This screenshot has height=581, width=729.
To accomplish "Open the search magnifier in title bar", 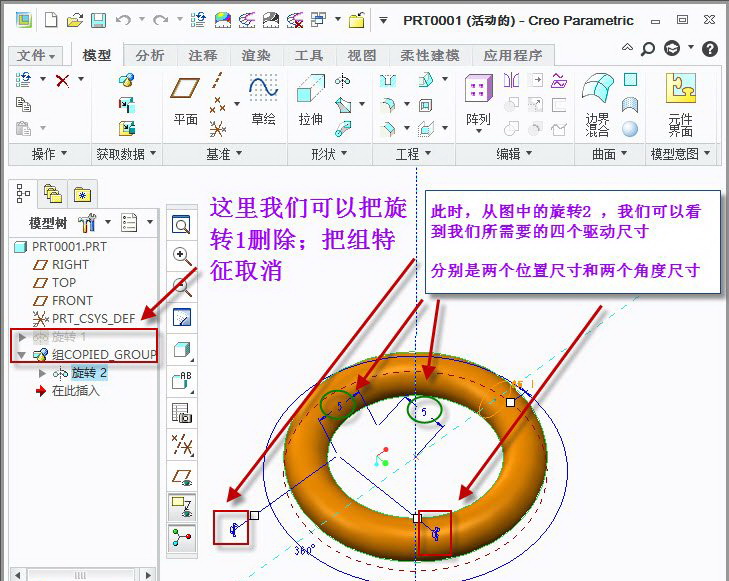I will point(648,48).
